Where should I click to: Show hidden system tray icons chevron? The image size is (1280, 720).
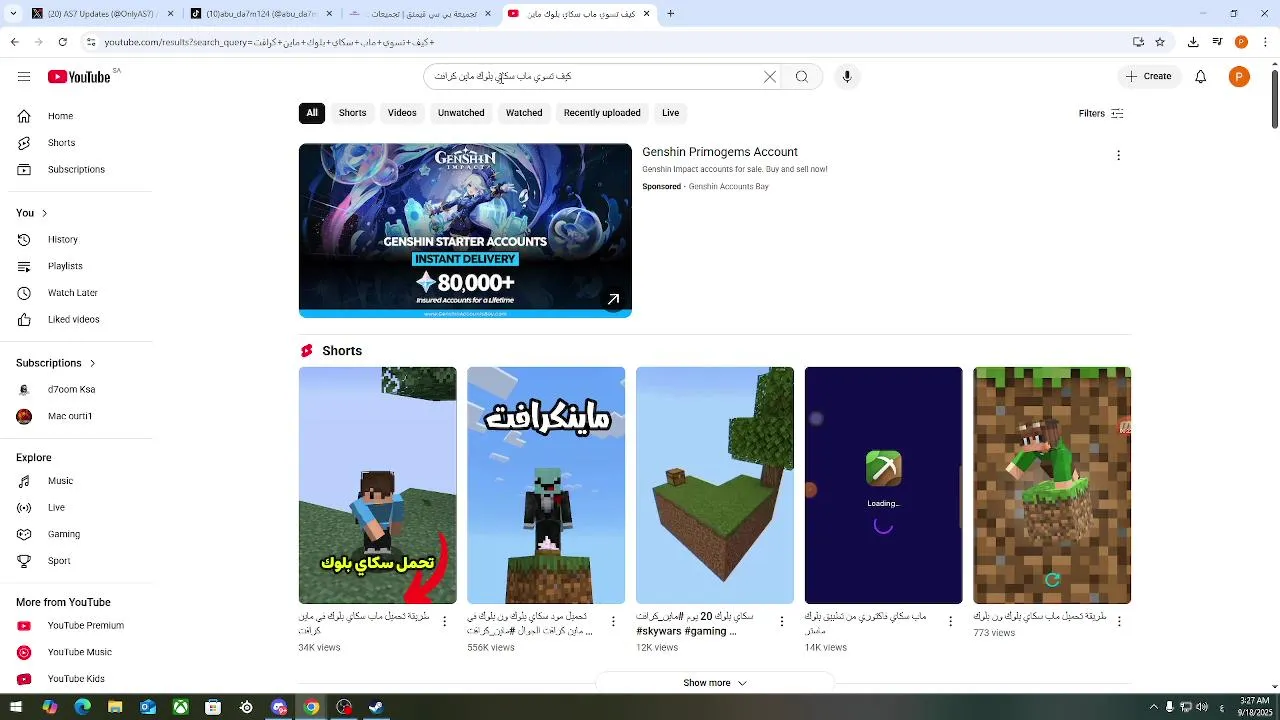point(1153,707)
